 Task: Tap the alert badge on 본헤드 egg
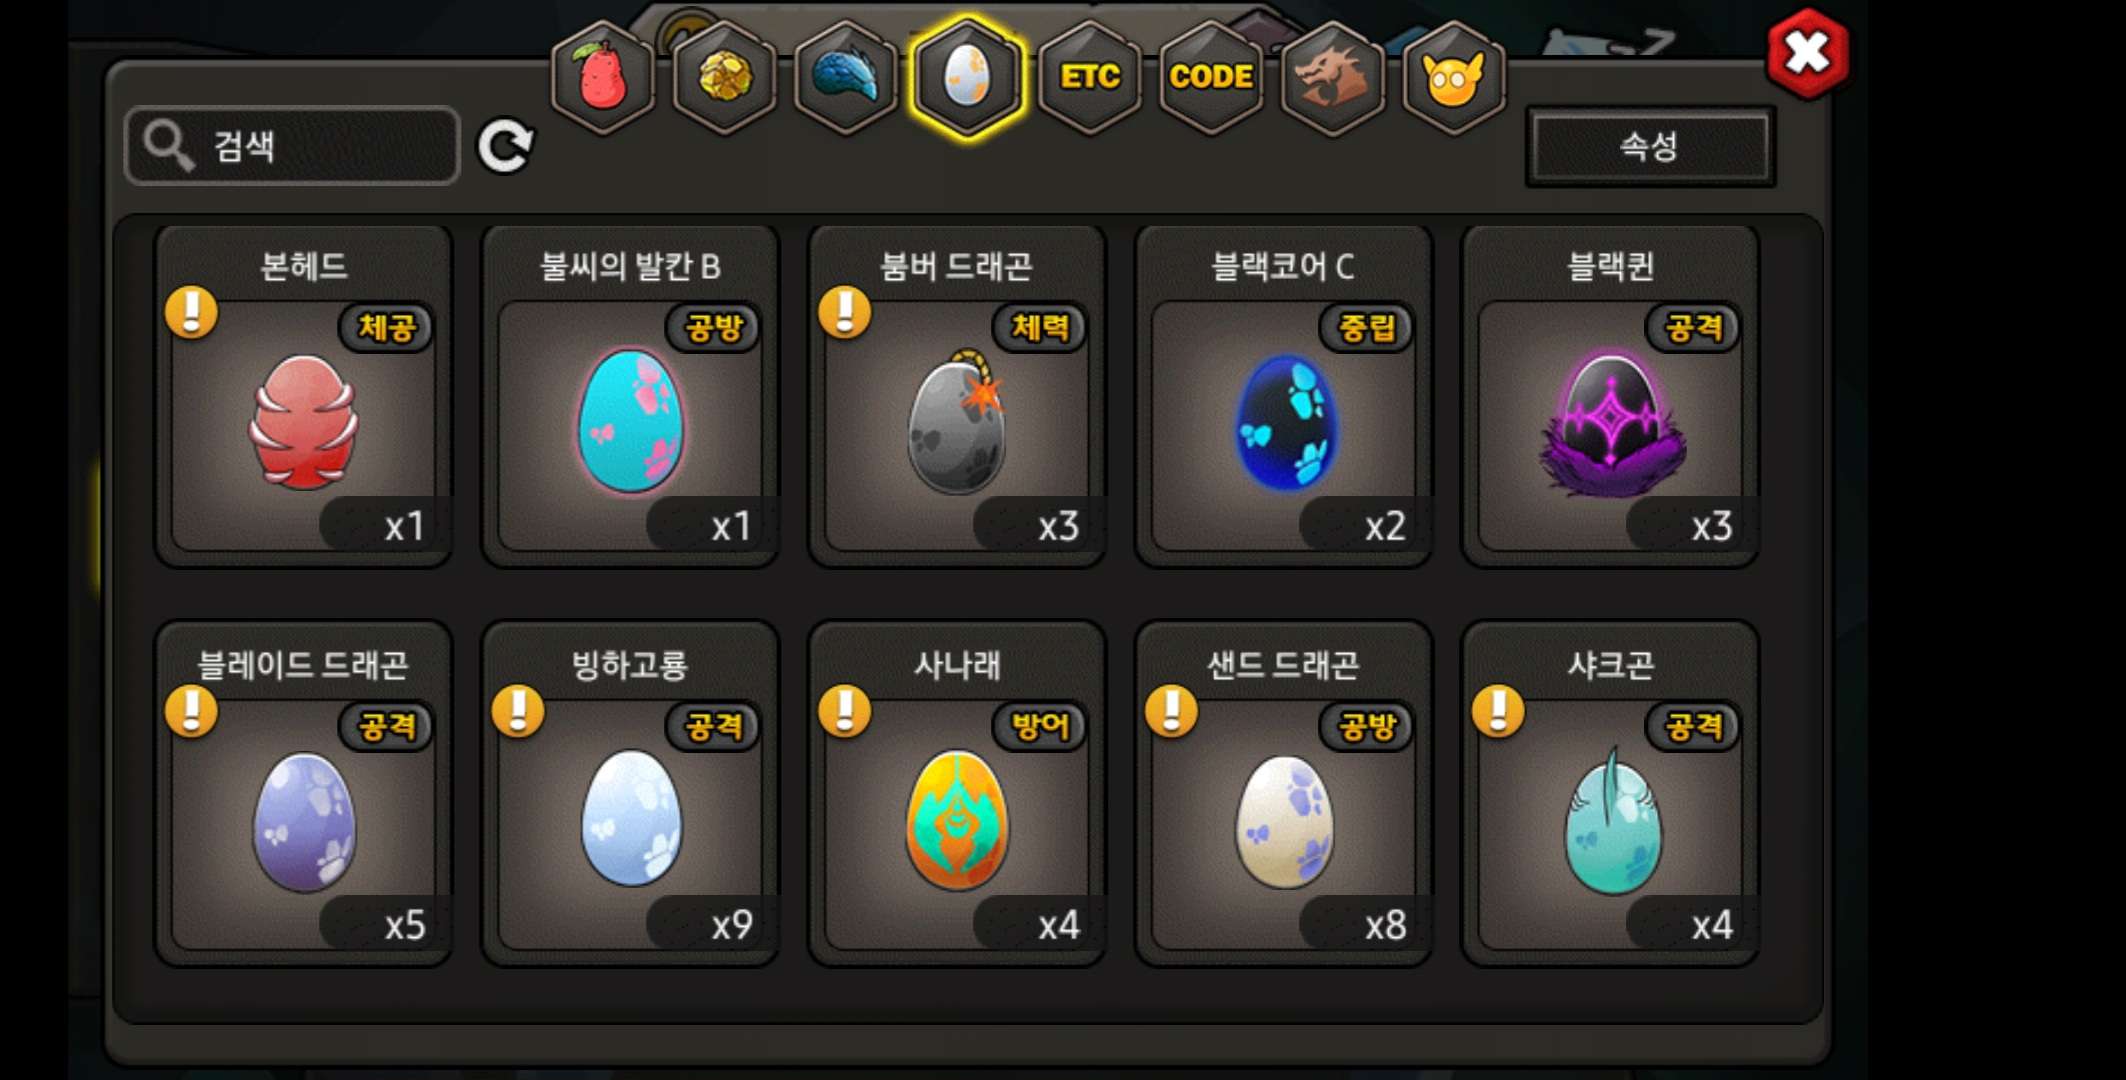click(x=191, y=312)
